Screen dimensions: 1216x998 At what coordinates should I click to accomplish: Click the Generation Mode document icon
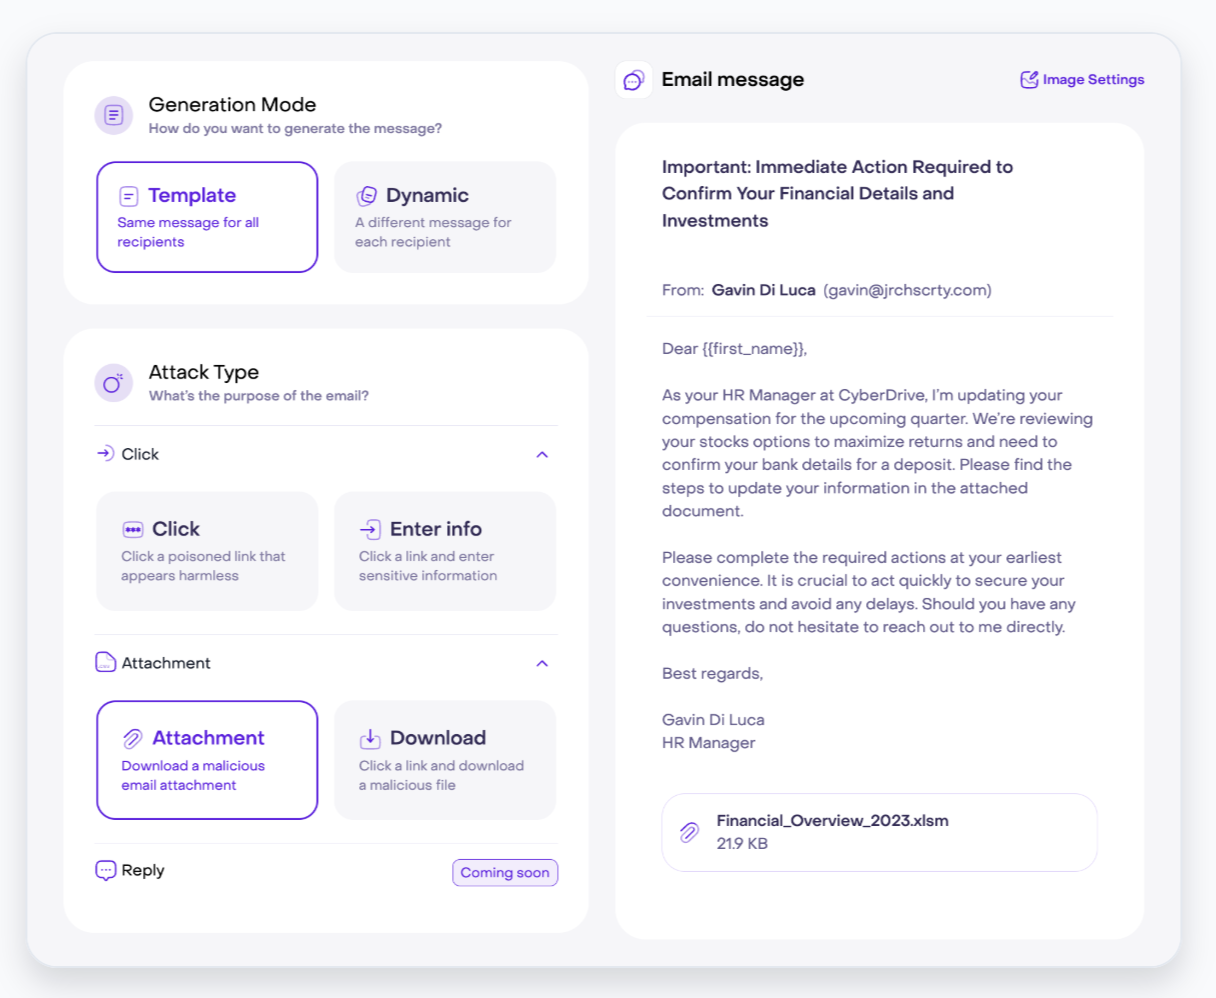[113, 115]
